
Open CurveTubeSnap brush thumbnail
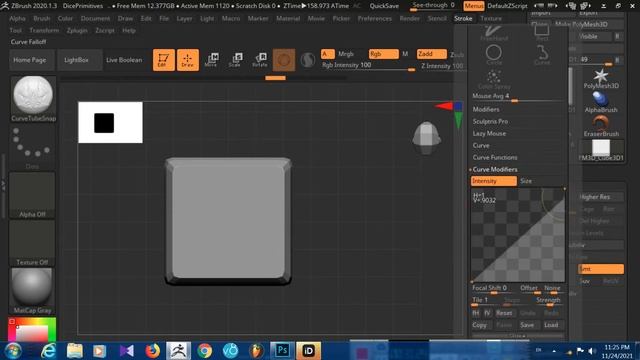[33, 98]
